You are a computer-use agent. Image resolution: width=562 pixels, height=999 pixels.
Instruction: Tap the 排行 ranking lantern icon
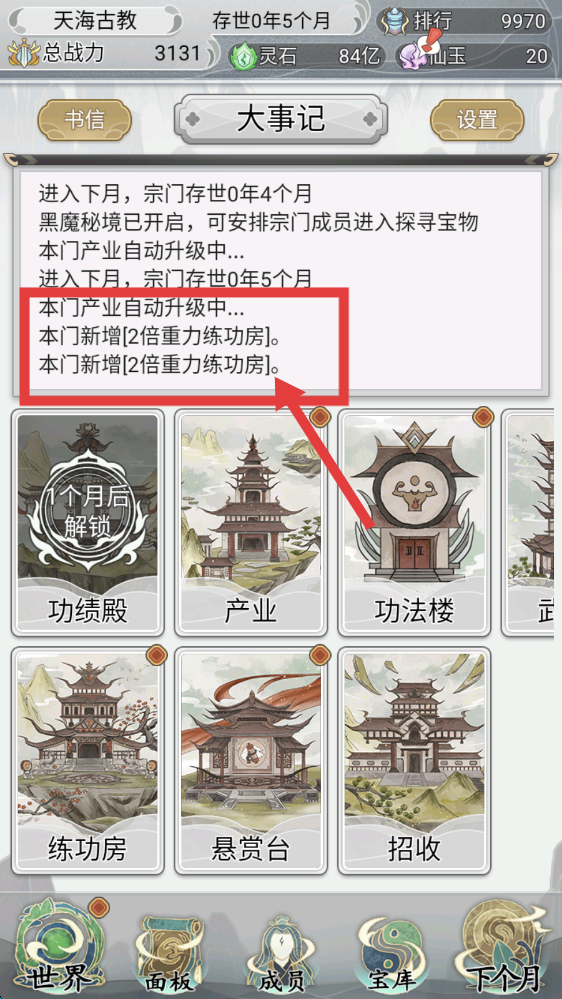[x=395, y=21]
